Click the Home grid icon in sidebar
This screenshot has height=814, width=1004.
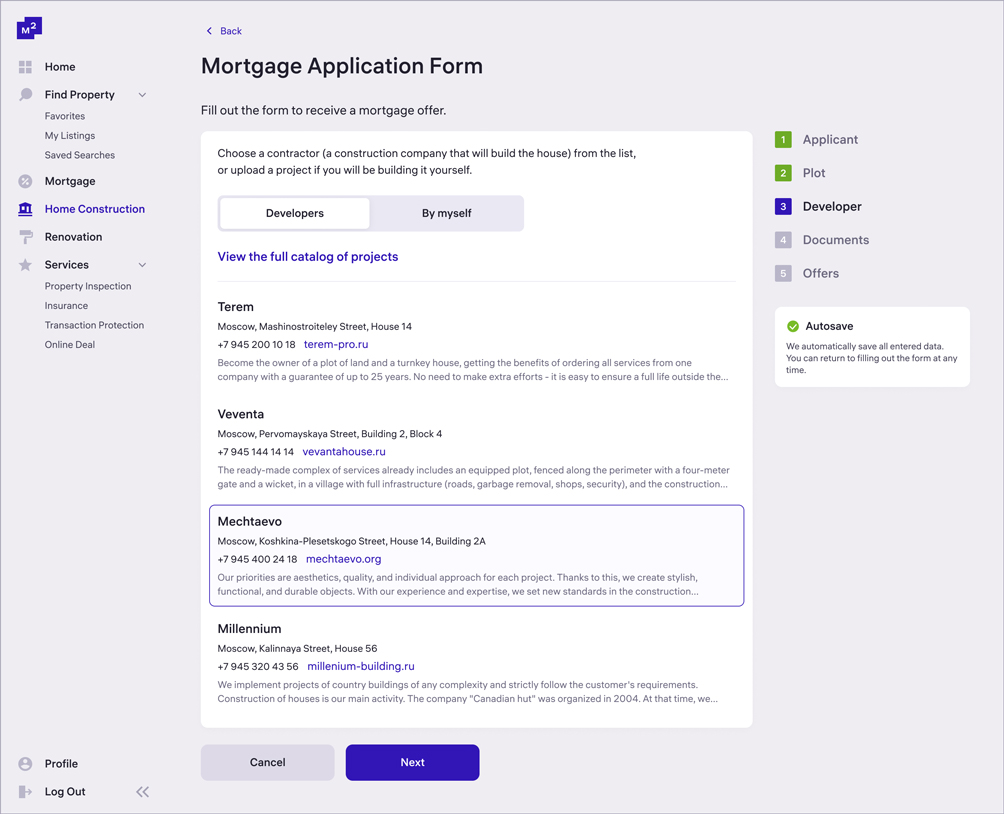click(25, 67)
